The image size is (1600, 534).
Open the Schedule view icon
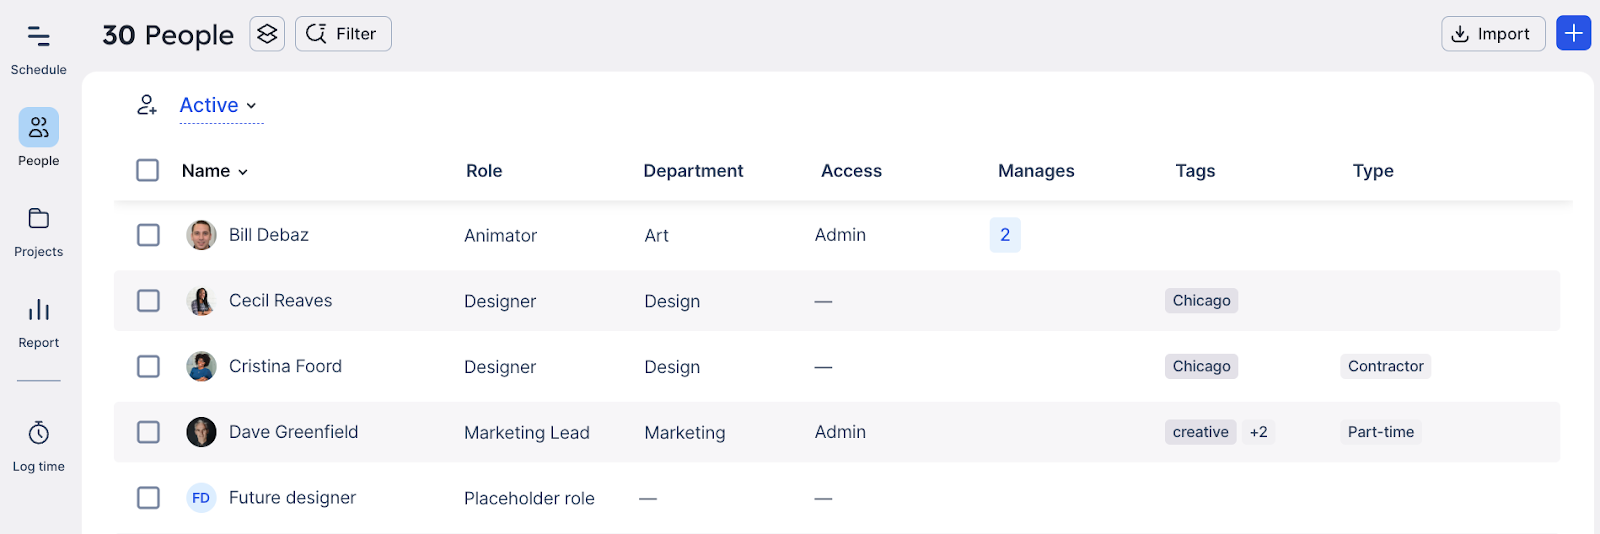[38, 37]
